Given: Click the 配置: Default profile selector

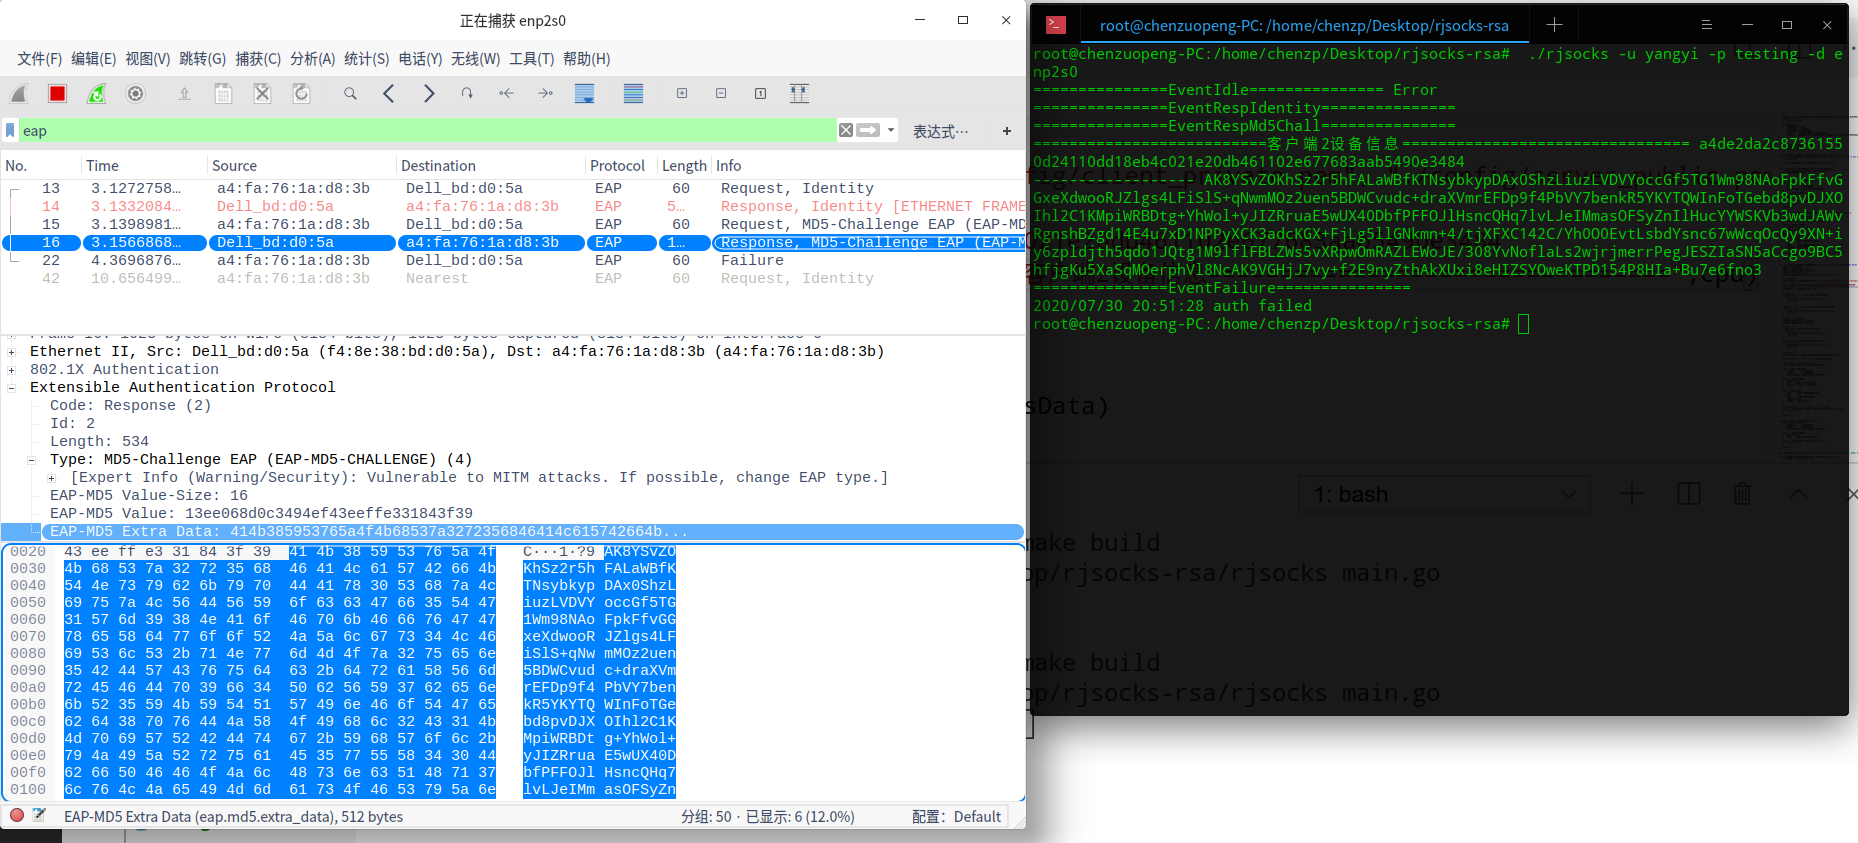Looking at the screenshot, I should tap(956, 817).
